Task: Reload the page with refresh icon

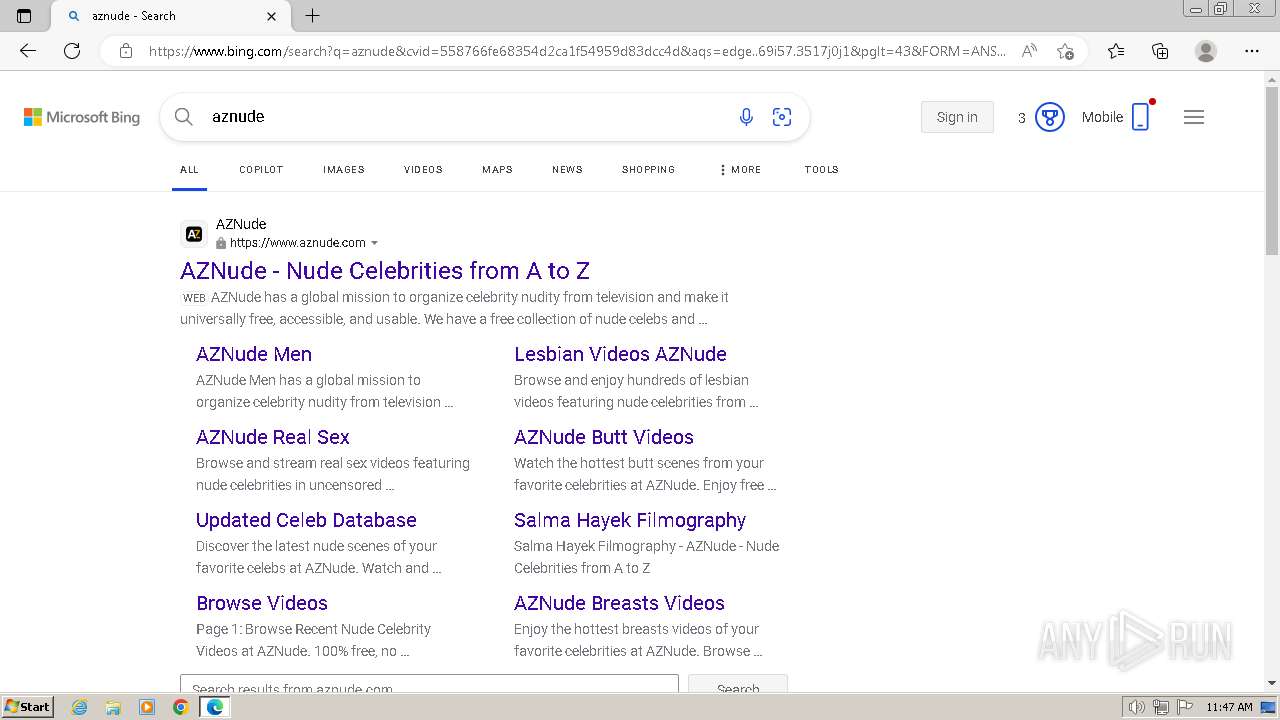Action: click(x=72, y=51)
